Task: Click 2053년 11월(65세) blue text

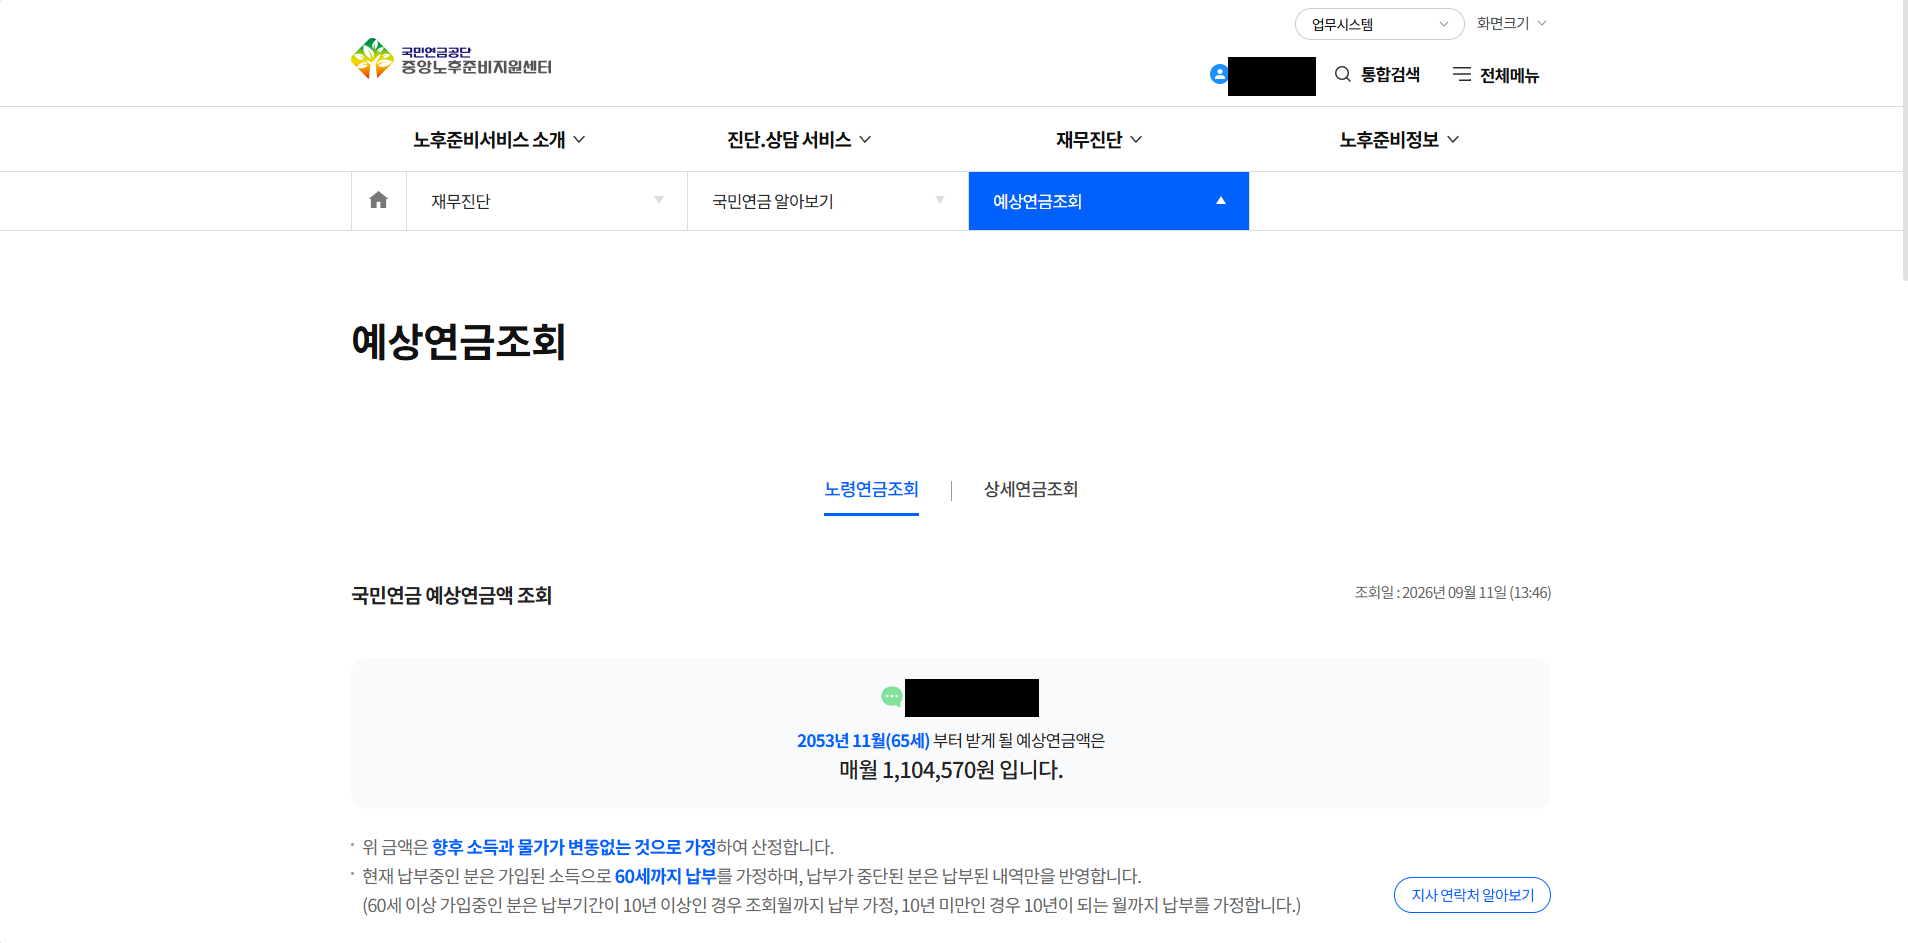Action: pos(863,741)
